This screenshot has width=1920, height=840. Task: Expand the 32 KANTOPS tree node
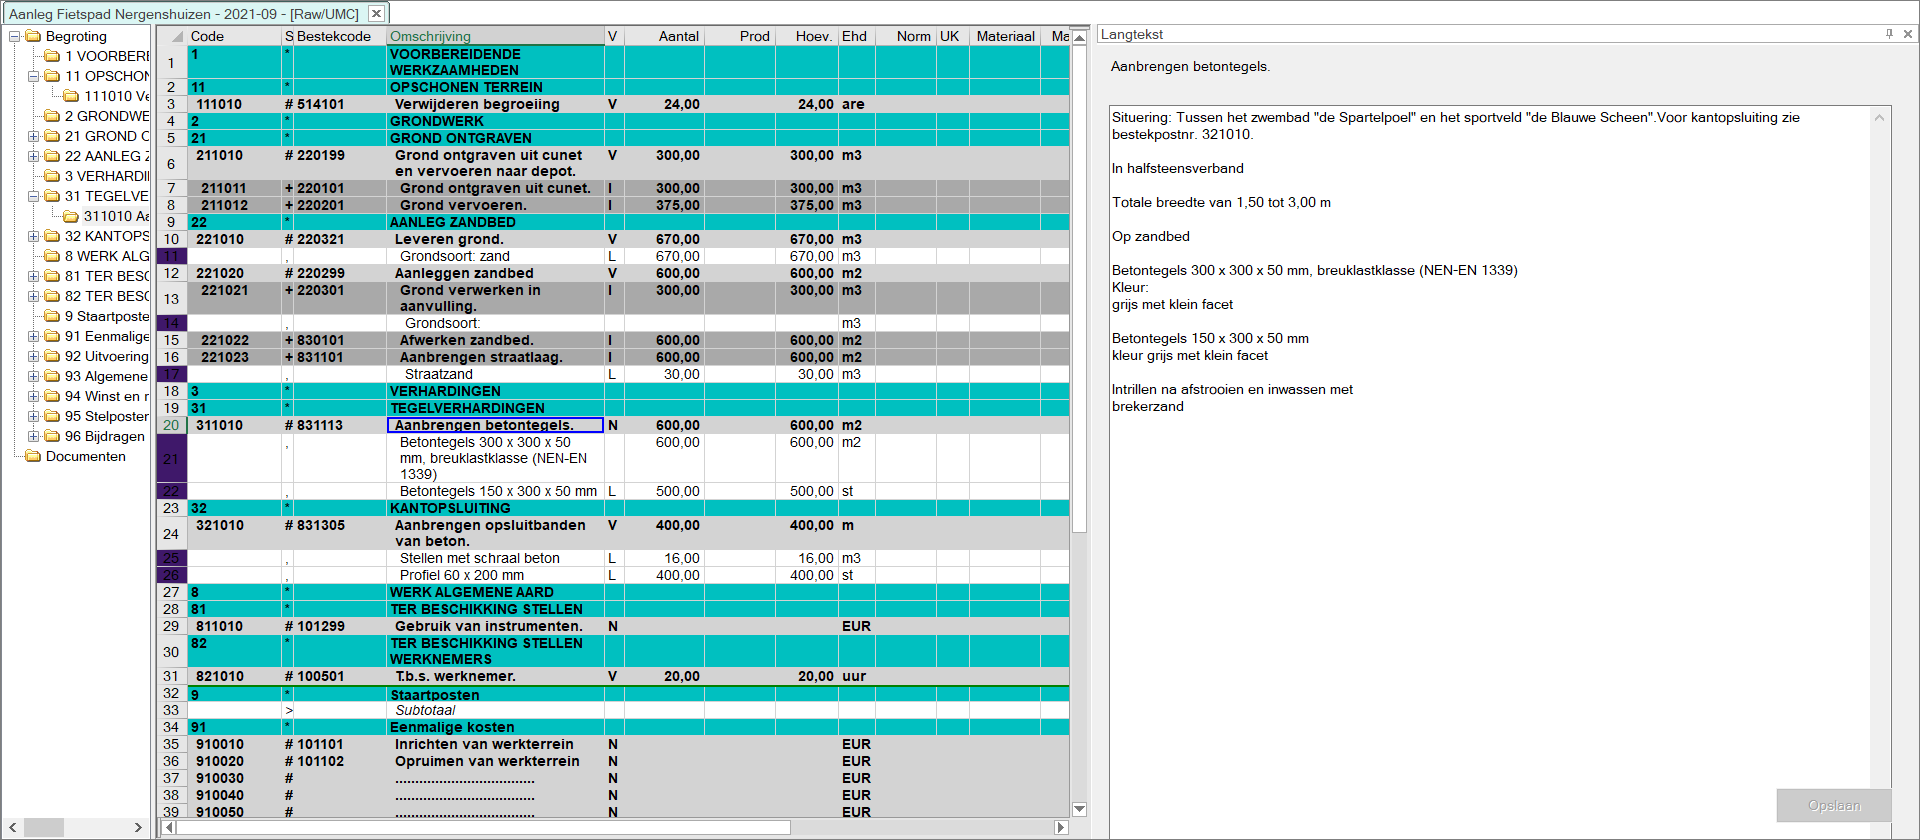[34, 236]
